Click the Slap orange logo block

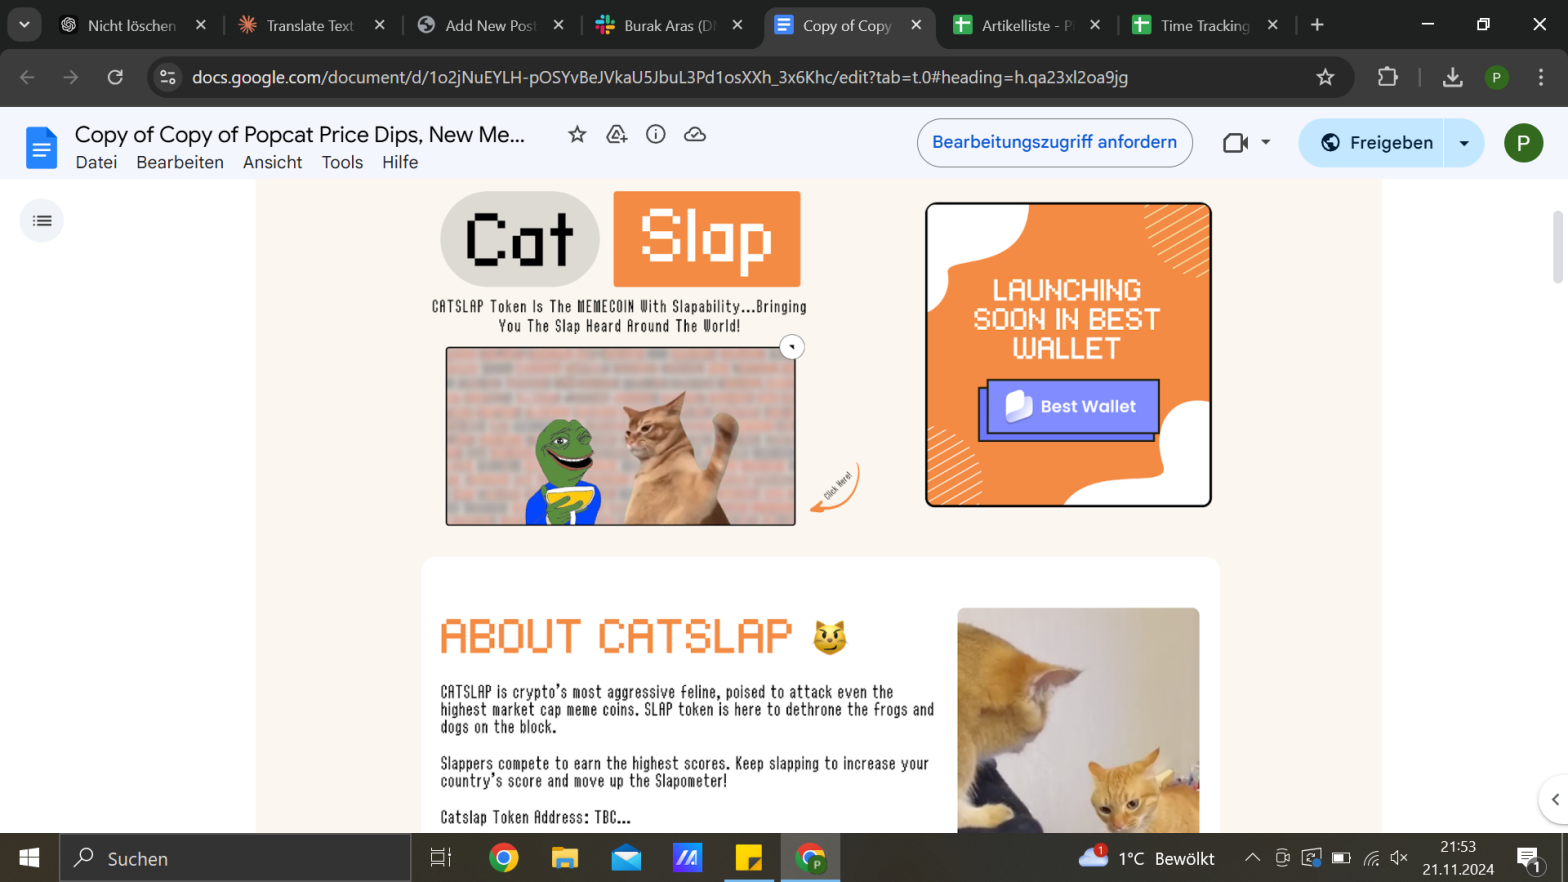[x=706, y=239]
